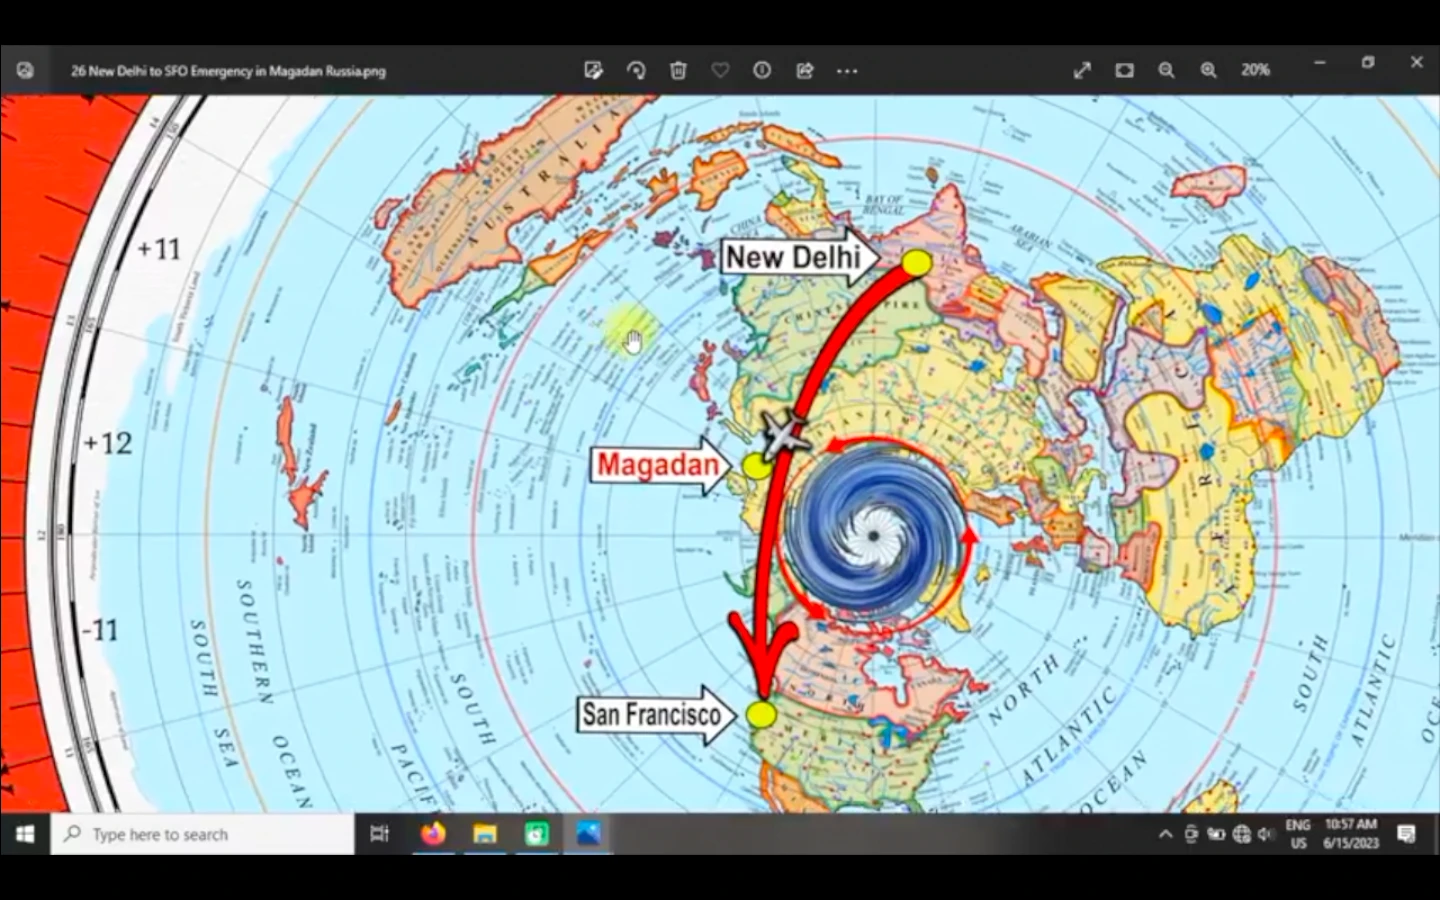Click the San Francisco label on map
Screen dimensions: 1440x900
pyautogui.click(x=656, y=714)
